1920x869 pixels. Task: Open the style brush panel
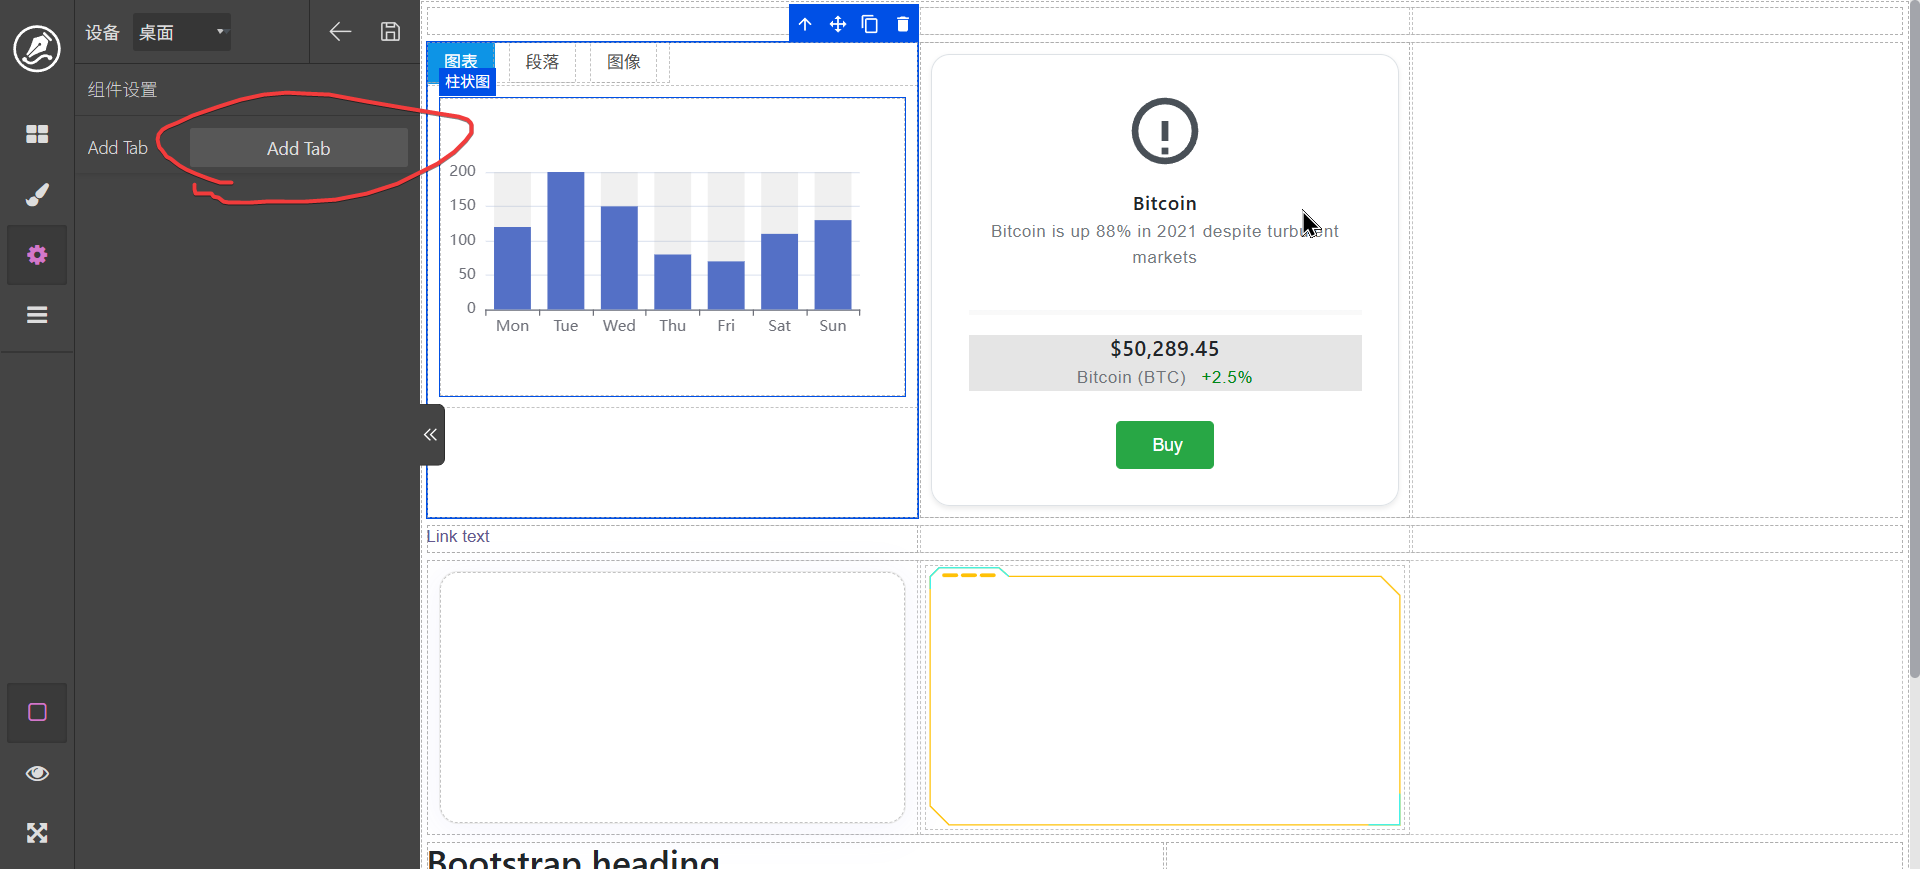tap(37, 195)
